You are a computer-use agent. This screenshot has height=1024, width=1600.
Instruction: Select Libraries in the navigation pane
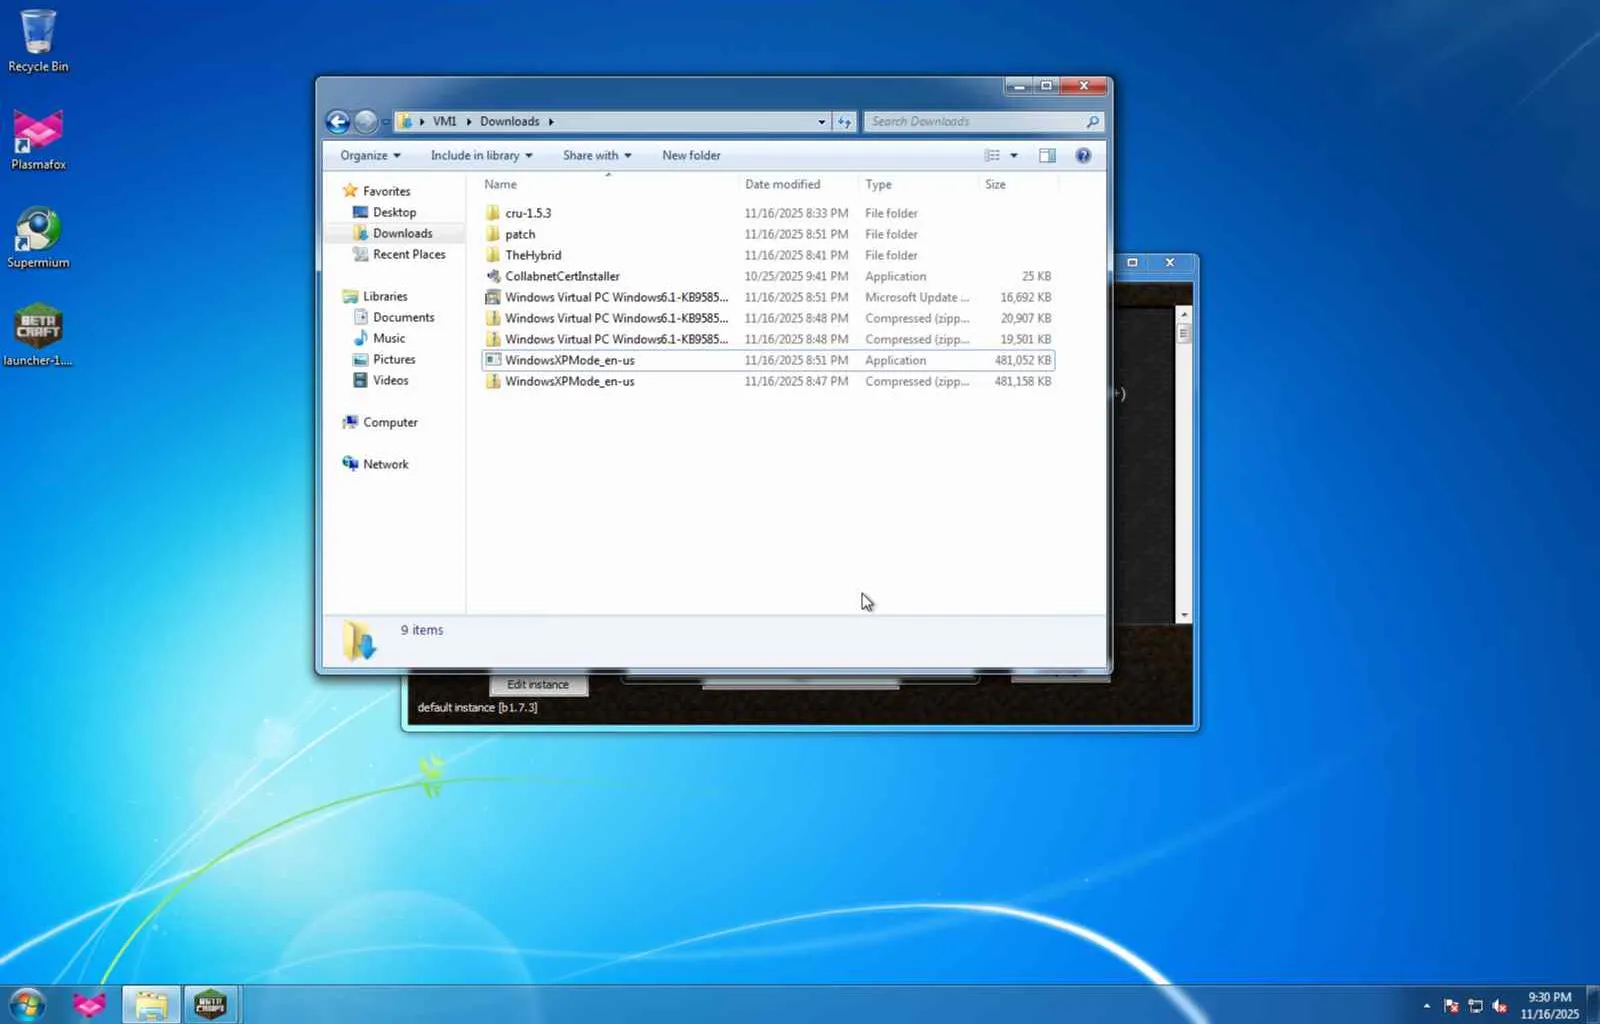[x=385, y=296]
